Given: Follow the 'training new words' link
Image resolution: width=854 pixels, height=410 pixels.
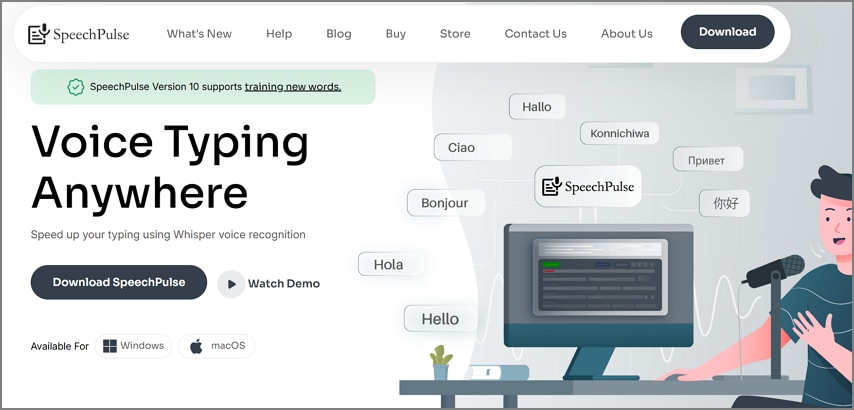Looking at the screenshot, I should pos(293,87).
